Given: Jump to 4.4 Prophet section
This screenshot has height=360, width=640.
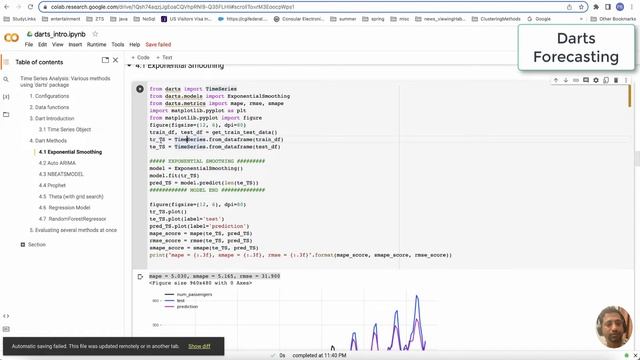Looking at the screenshot, I should click(52, 185).
